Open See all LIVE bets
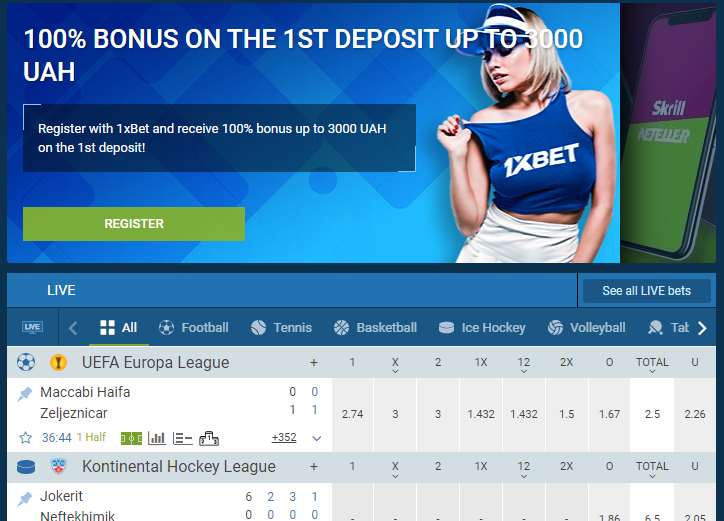The height and width of the screenshot is (521, 724). [646, 291]
